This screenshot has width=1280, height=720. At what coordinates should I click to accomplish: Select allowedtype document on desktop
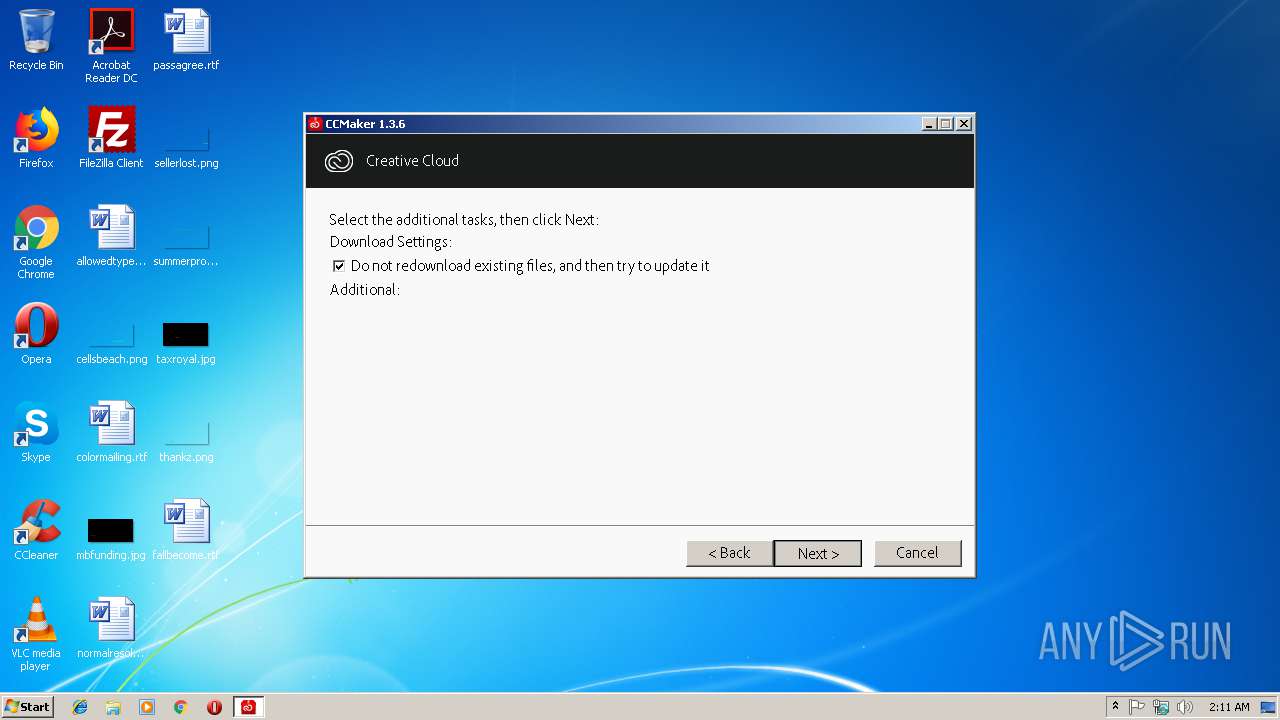pos(111,236)
